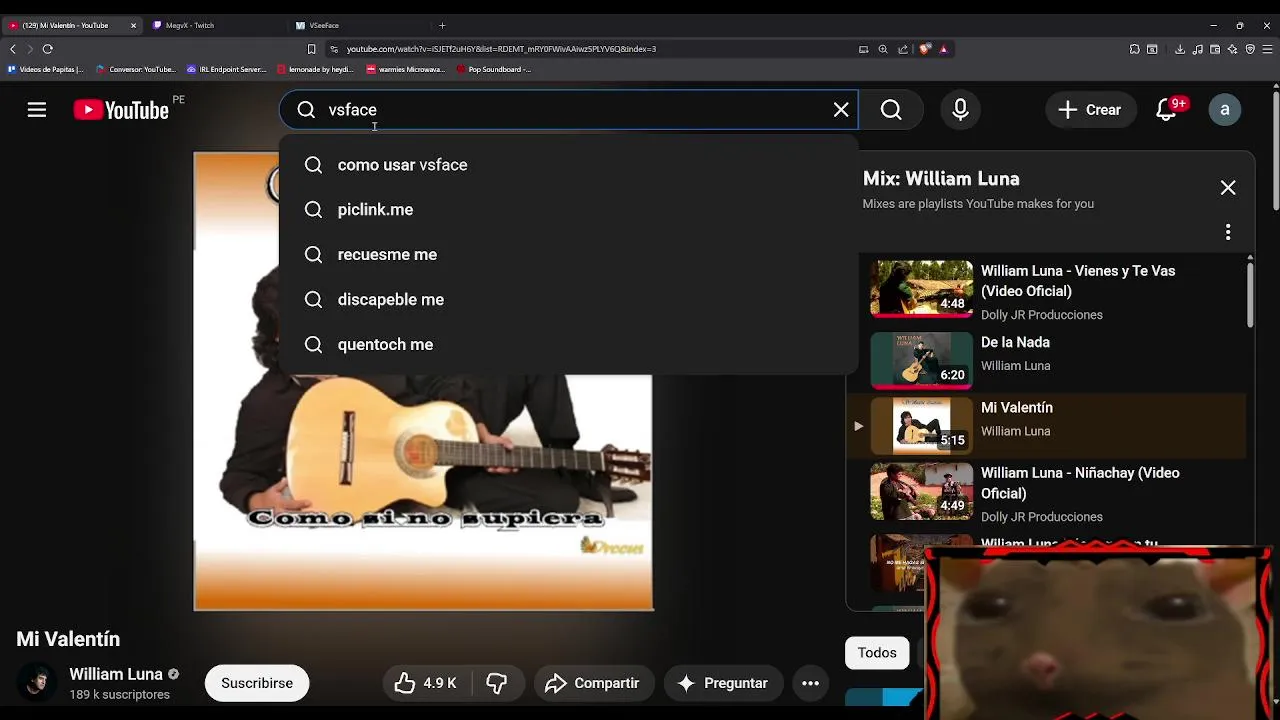
Task: Open browser downloads icon
Action: pyautogui.click(x=1180, y=49)
